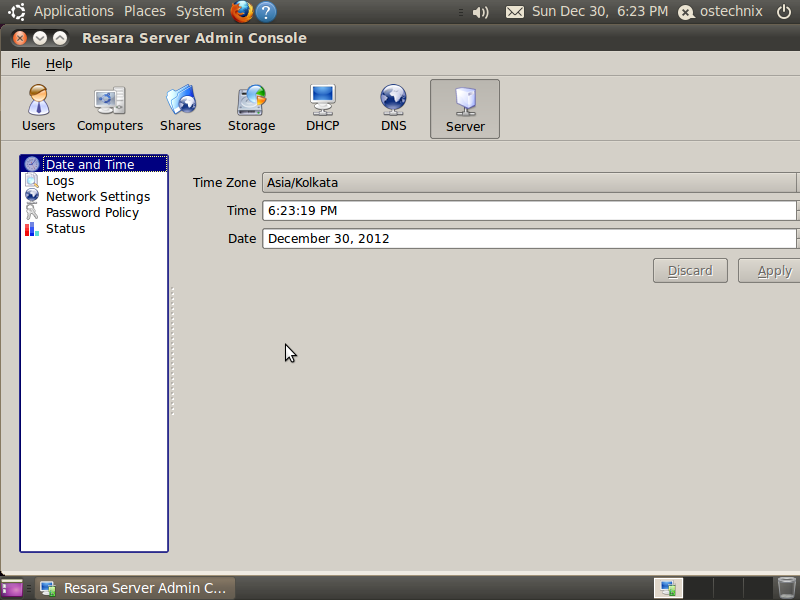Click the Date input field
Image resolution: width=800 pixels, height=600 pixels.
click(x=531, y=239)
